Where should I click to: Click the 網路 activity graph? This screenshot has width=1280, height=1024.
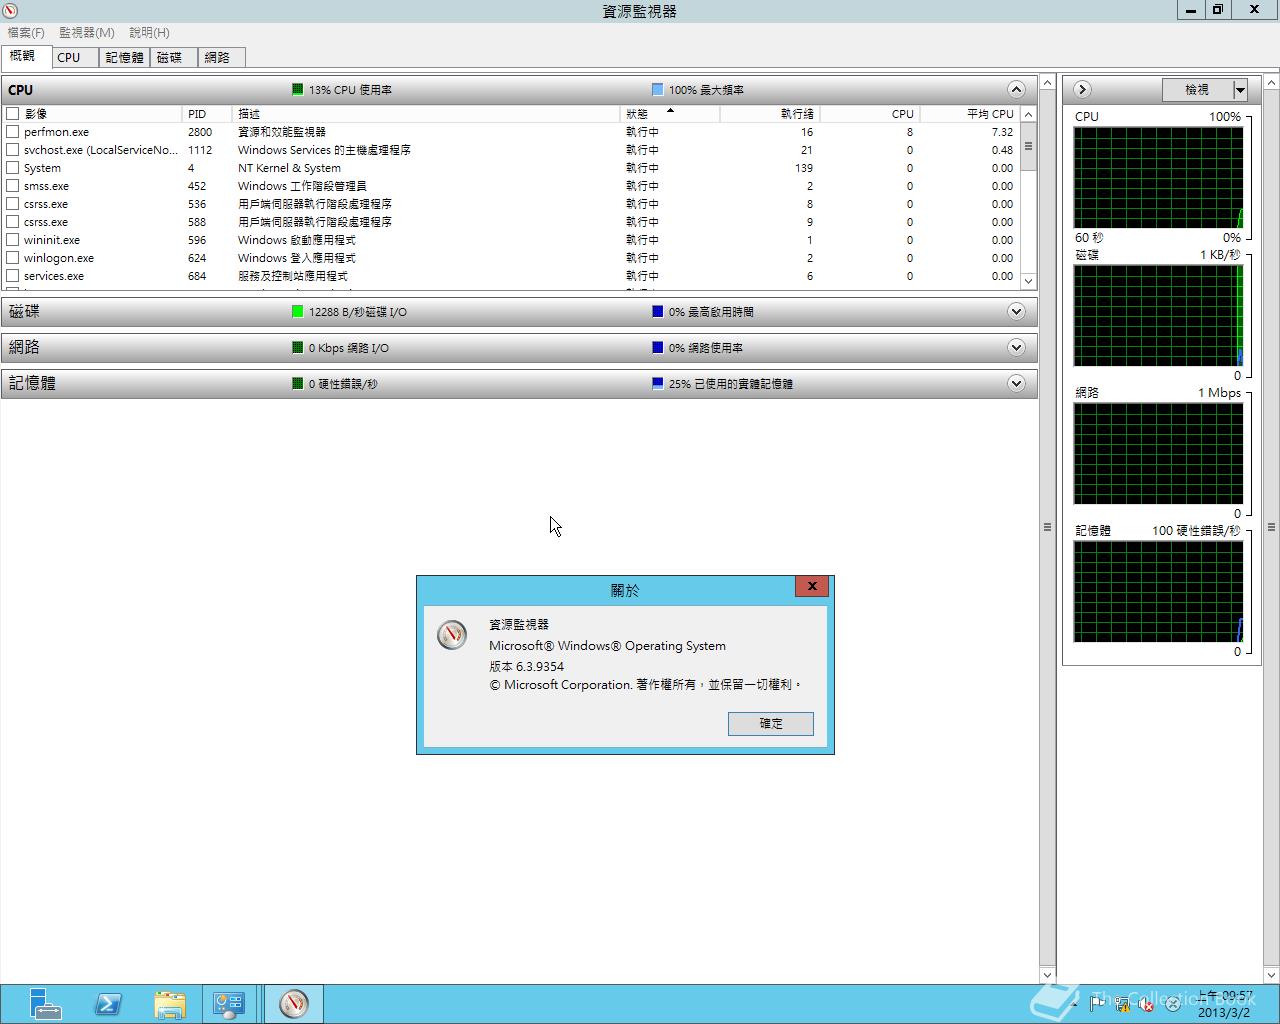pos(1158,454)
